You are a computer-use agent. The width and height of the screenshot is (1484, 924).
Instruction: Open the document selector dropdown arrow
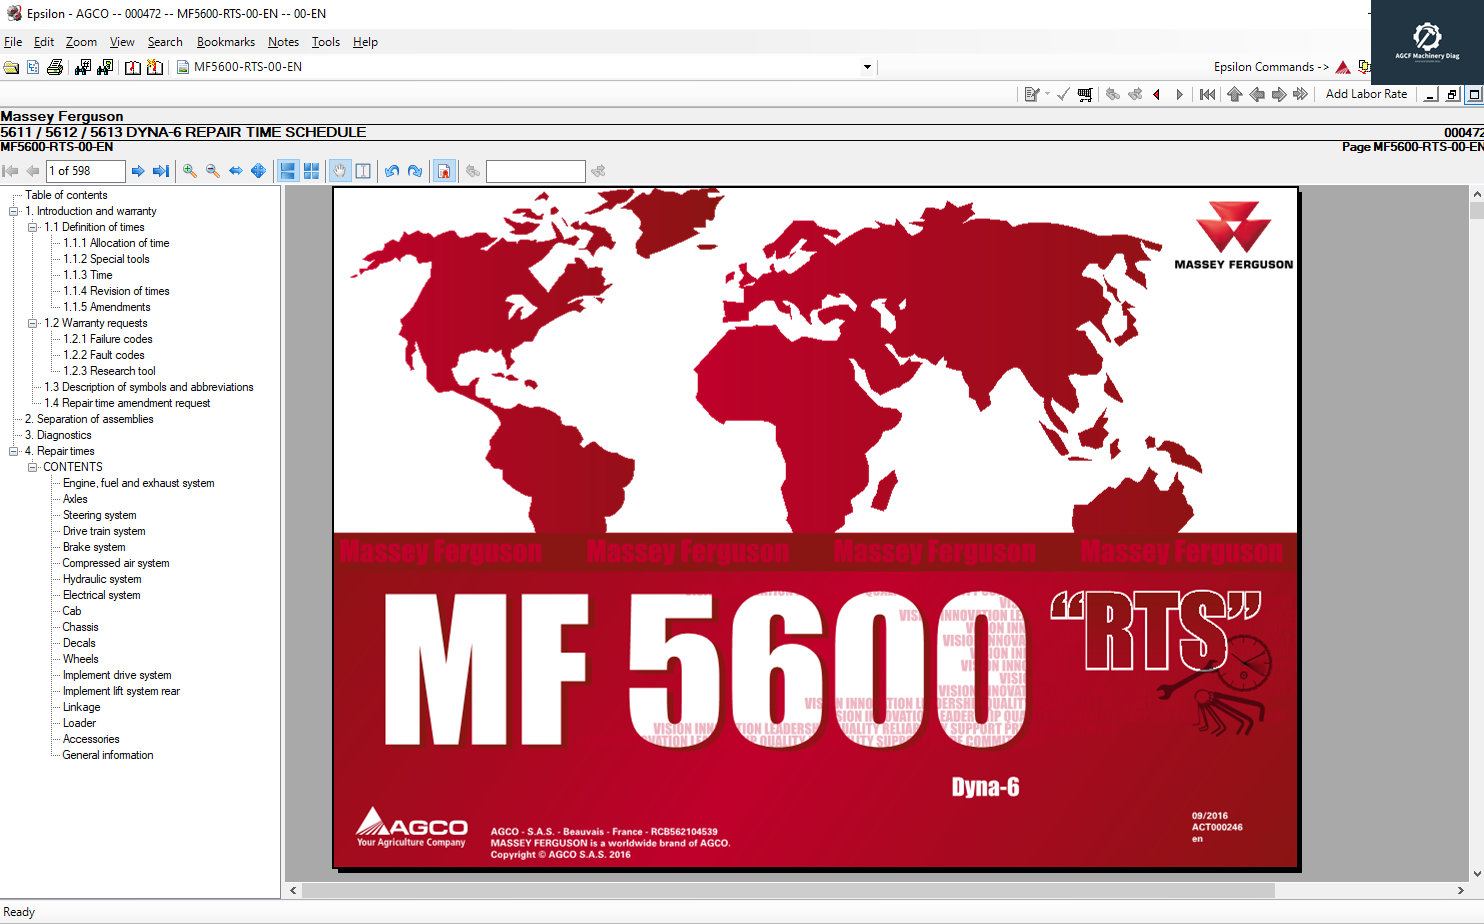867,67
